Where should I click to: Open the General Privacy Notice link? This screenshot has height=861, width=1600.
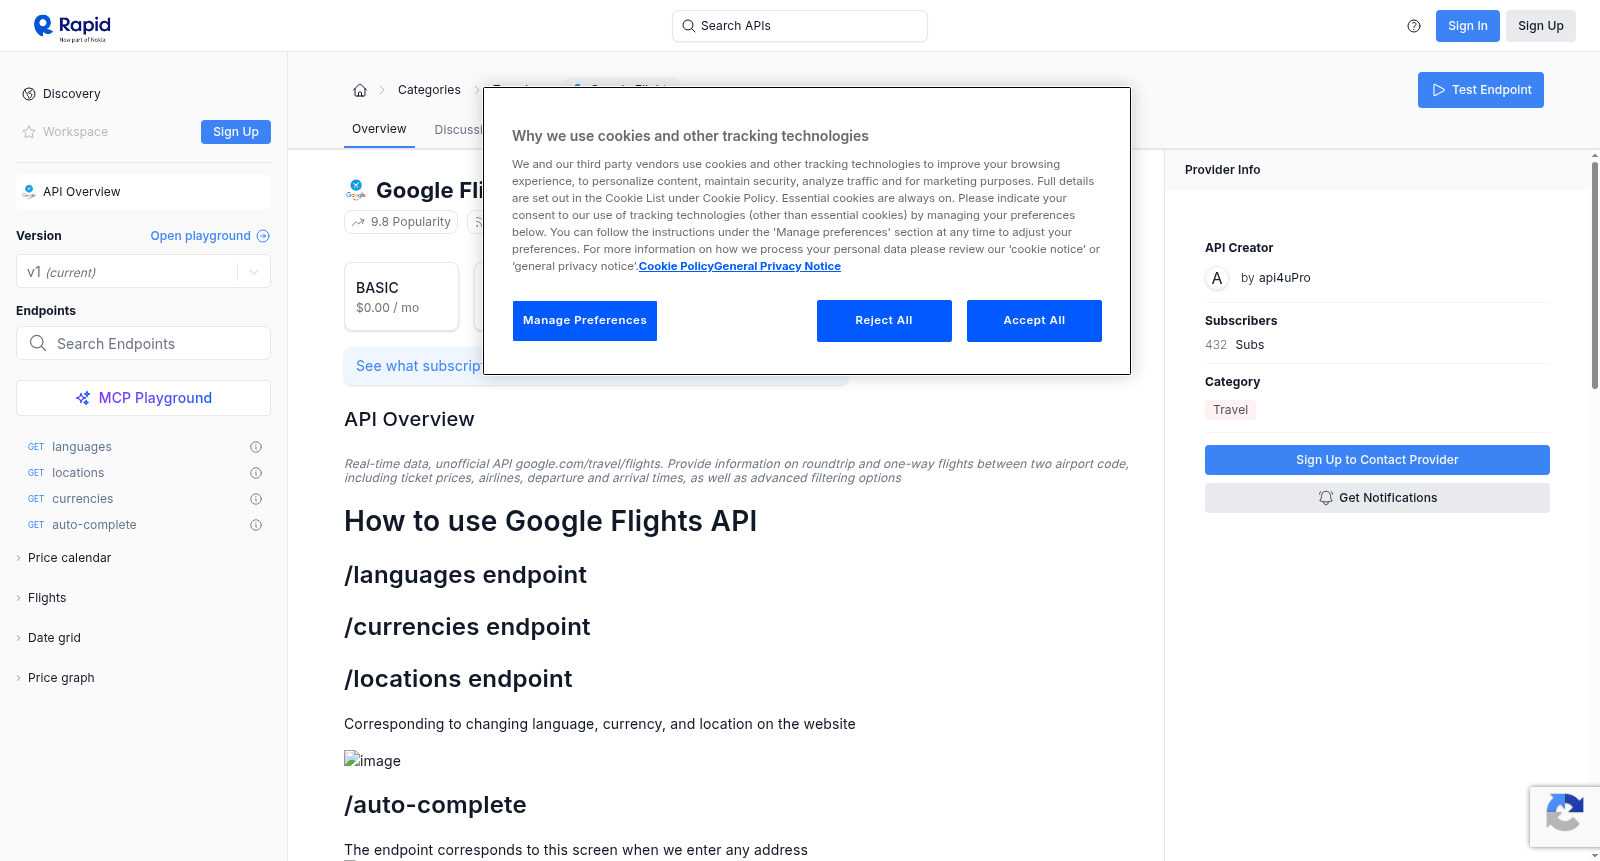point(777,267)
